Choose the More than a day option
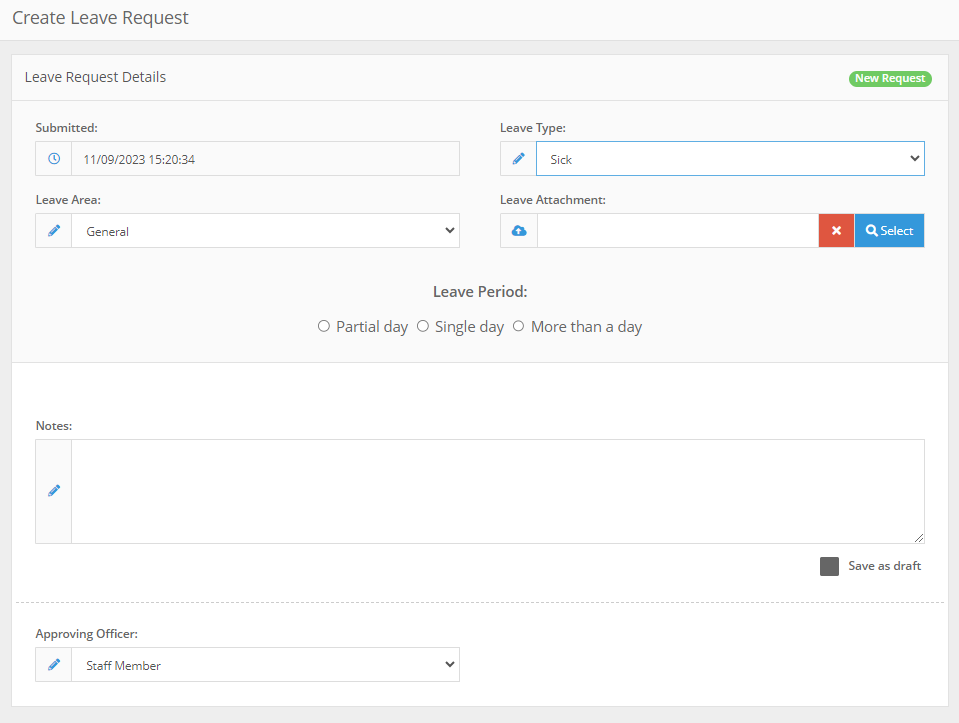 [x=518, y=326]
